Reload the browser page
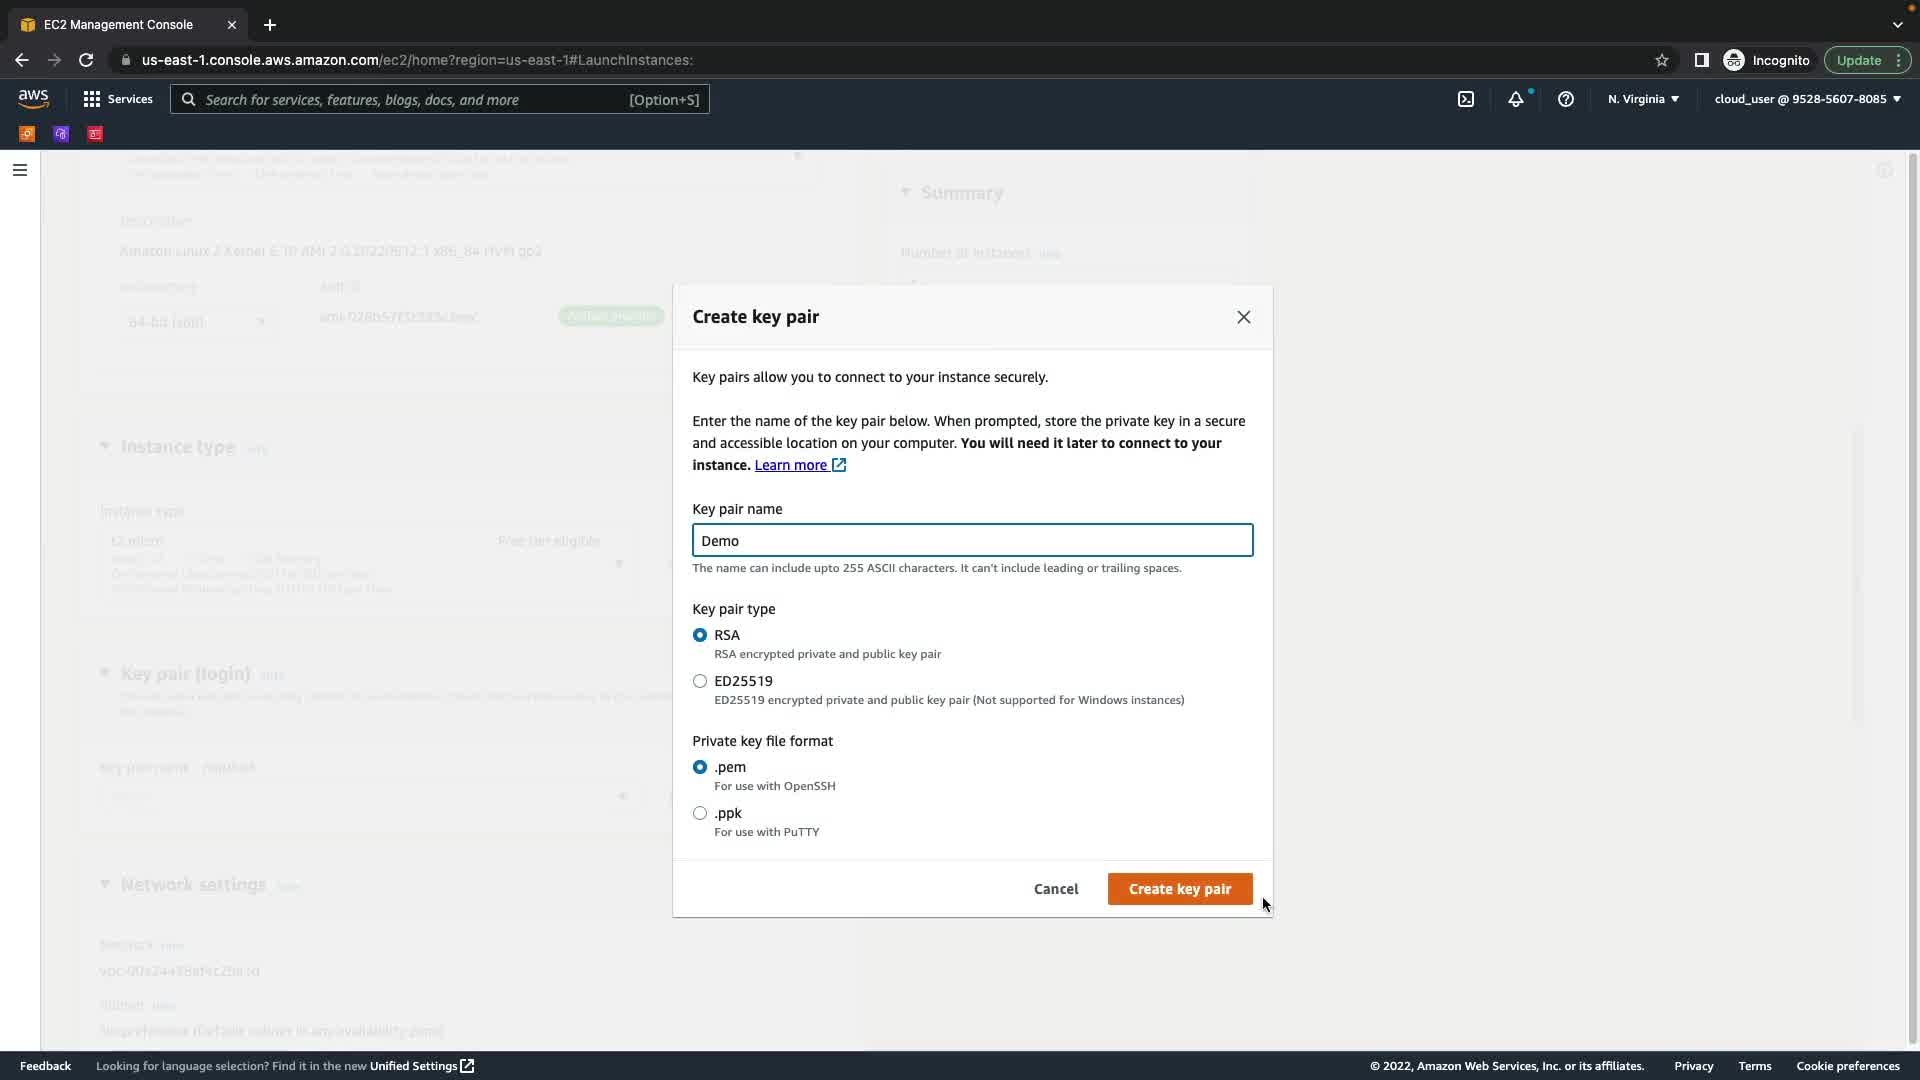Screen dimensions: 1920x1080 (x=86, y=60)
